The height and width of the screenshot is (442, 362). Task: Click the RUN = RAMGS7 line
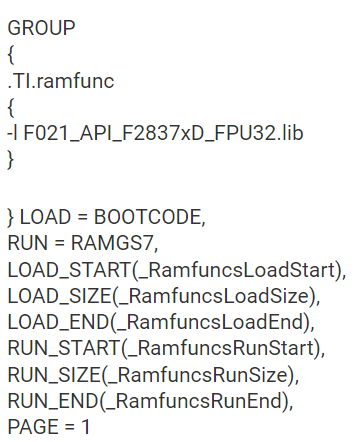[83, 243]
